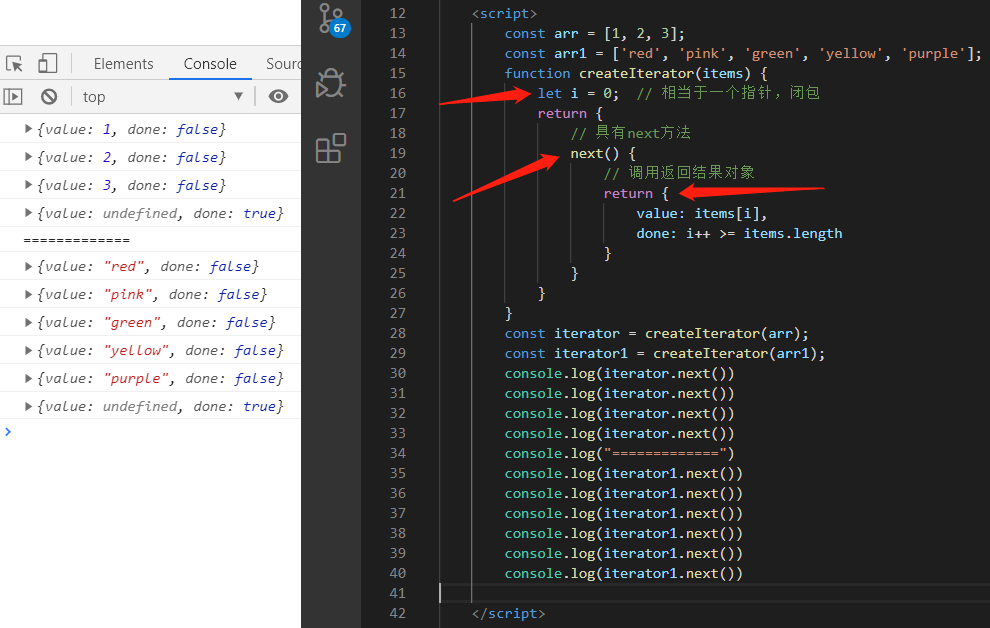Switch to the Console tab
The image size is (990, 628).
click(x=210, y=64)
